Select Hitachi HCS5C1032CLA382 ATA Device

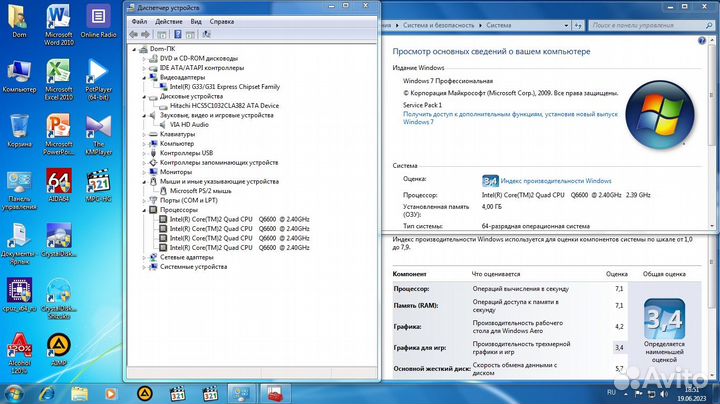click(224, 106)
